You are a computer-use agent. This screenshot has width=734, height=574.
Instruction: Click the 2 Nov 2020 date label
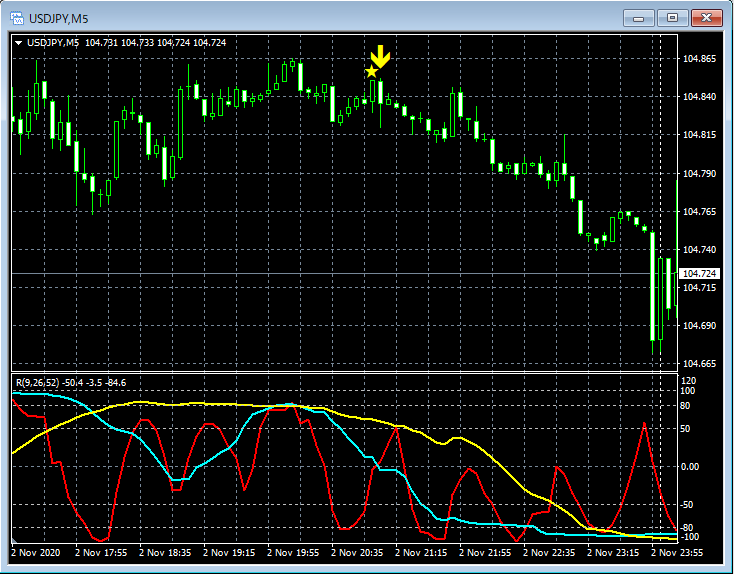(36, 551)
